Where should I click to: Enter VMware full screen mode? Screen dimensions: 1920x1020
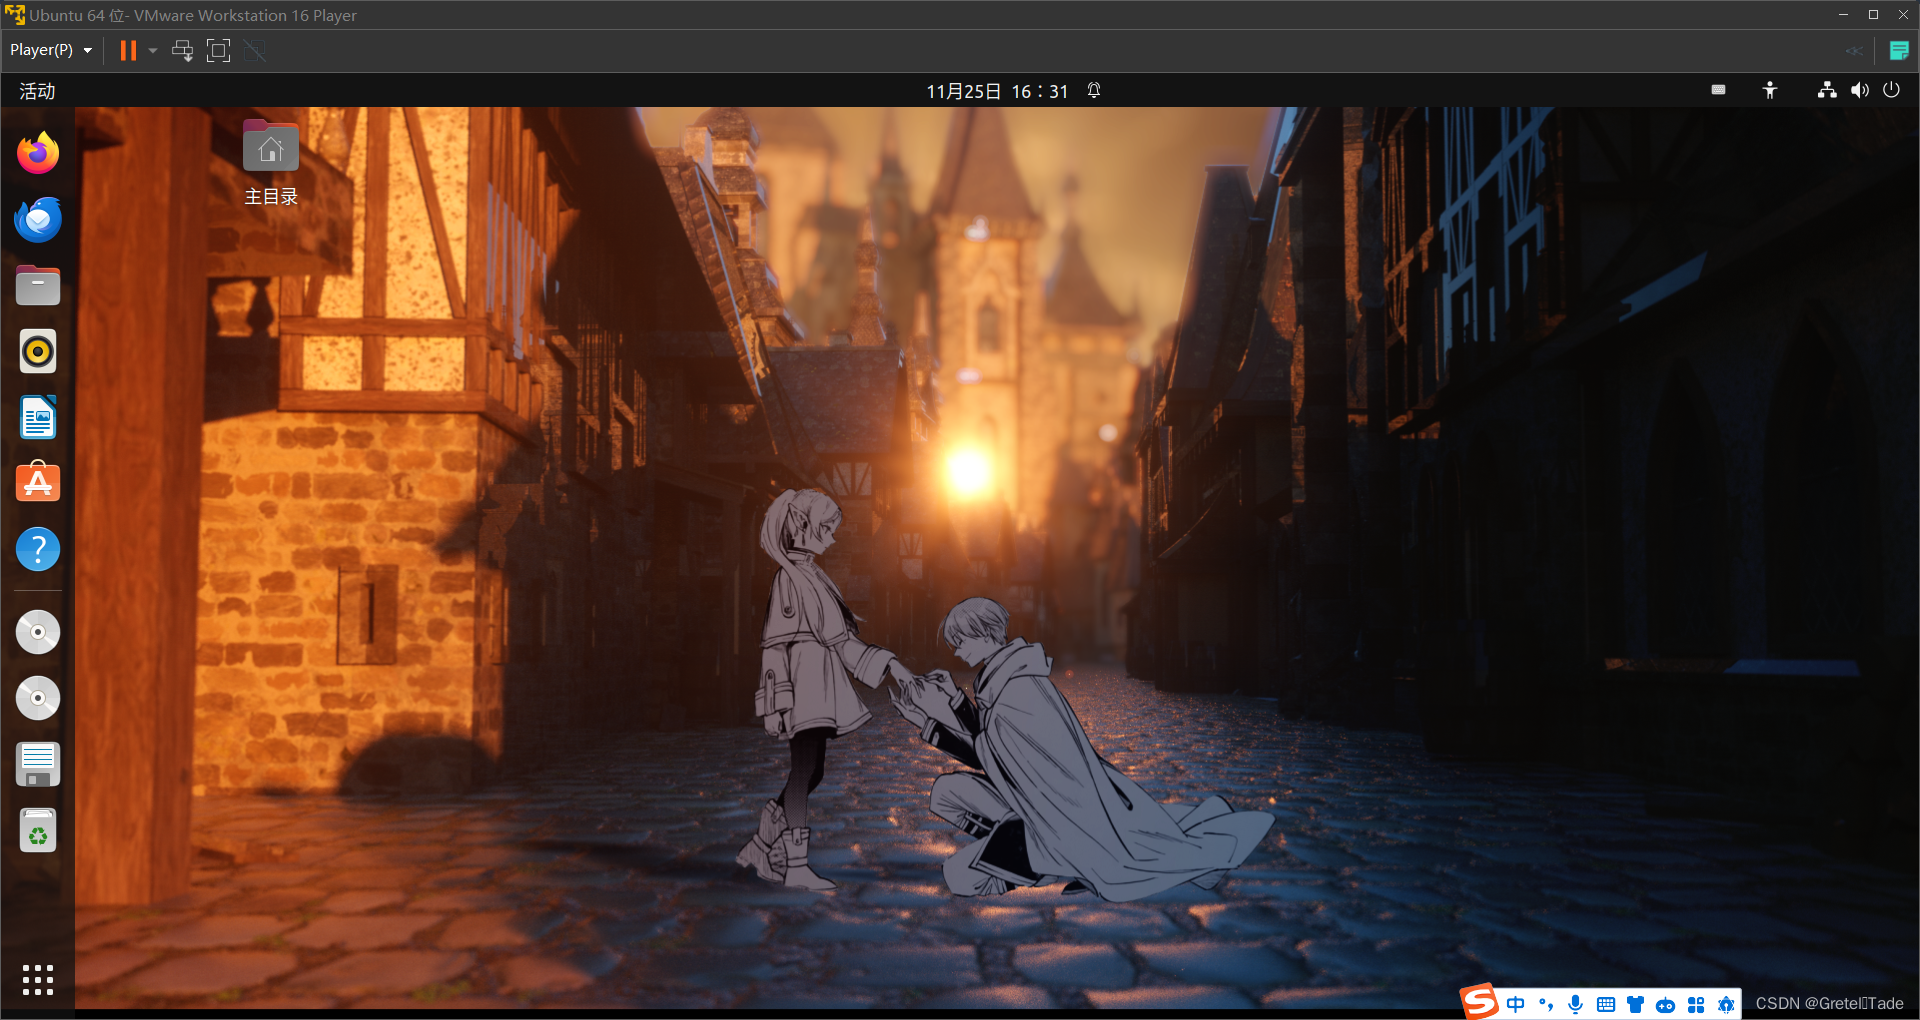coord(218,51)
